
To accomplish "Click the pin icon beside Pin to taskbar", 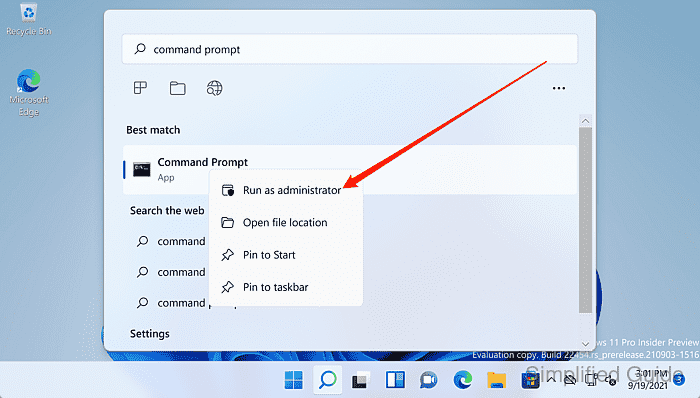I will pos(228,287).
